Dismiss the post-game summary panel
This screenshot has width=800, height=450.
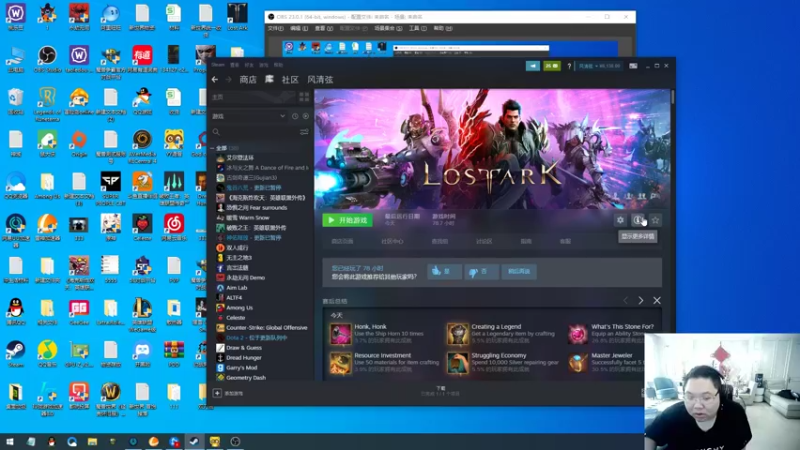(x=657, y=301)
